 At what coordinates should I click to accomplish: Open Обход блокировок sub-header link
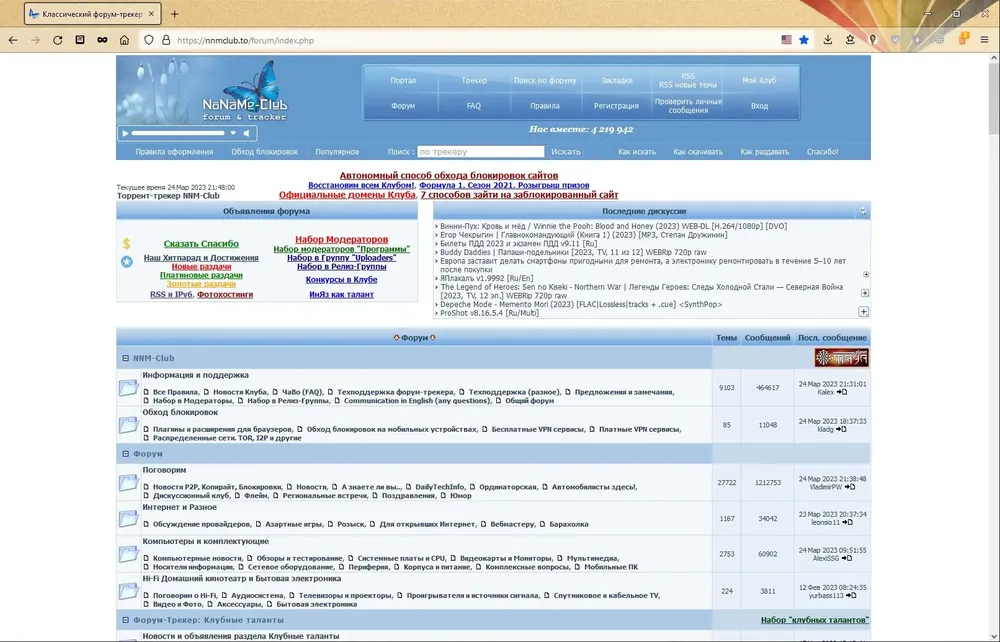264,152
